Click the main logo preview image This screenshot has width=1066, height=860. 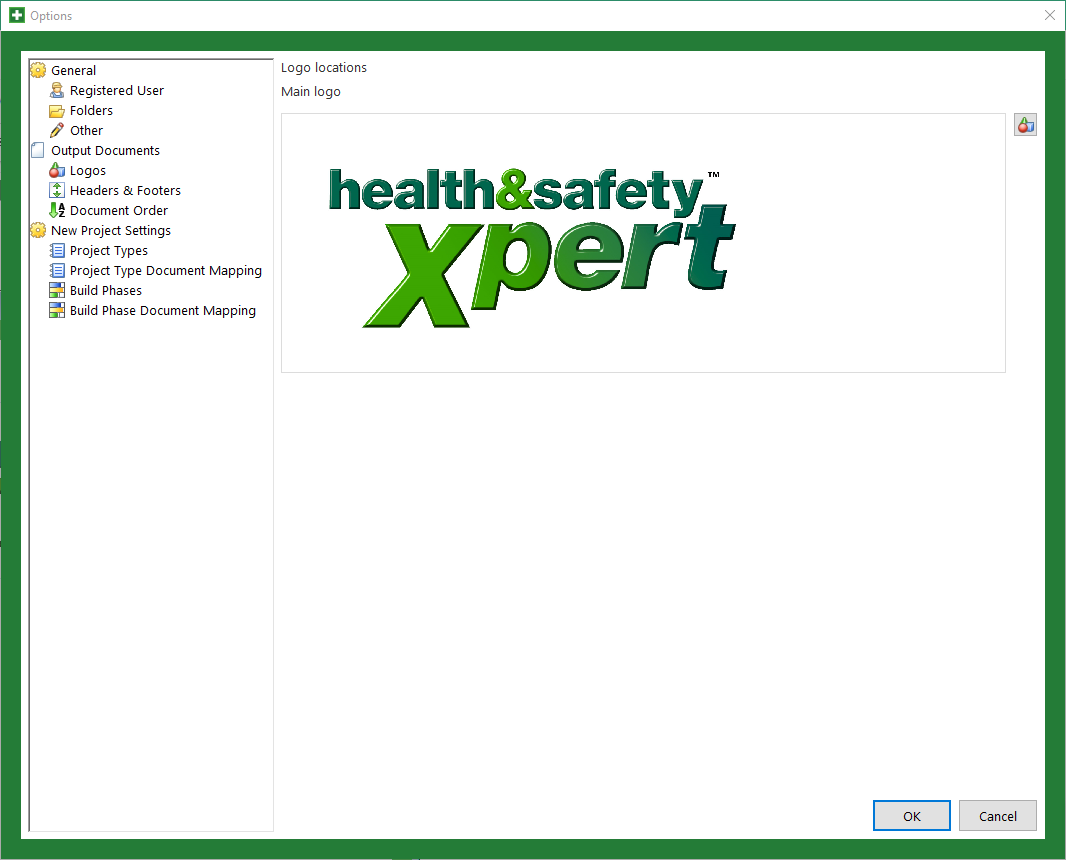coord(643,243)
